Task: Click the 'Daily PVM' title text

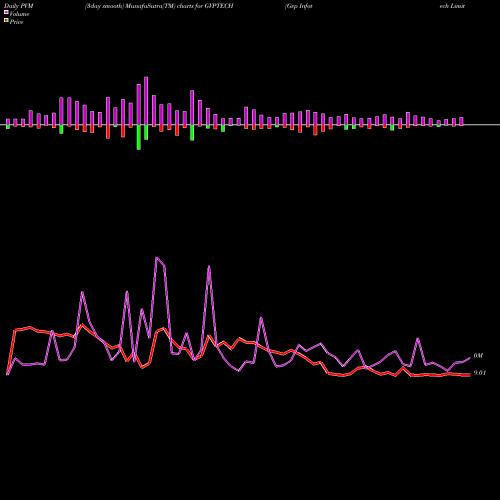Action: click(19, 6)
